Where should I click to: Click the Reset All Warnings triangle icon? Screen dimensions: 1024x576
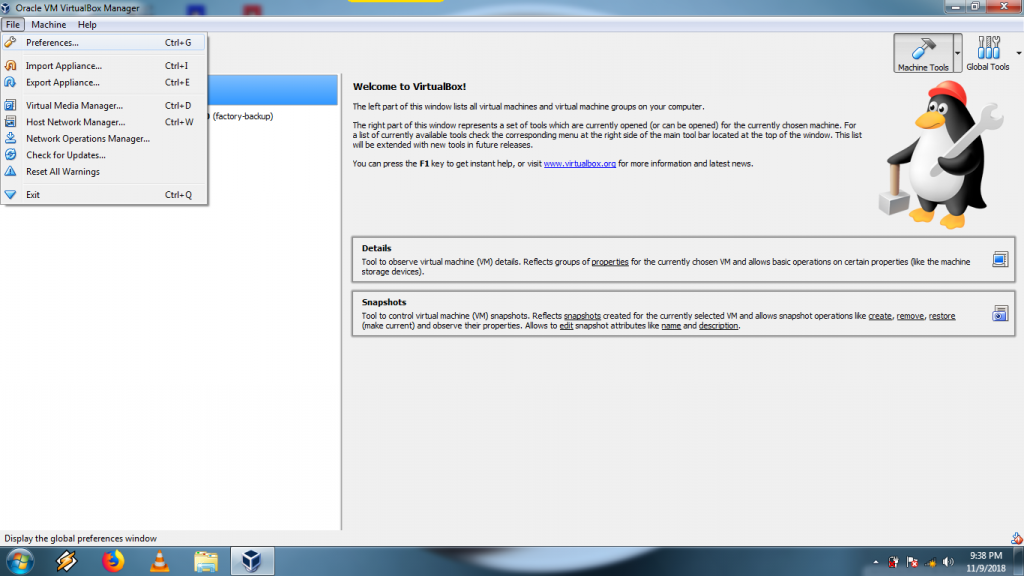(x=10, y=172)
